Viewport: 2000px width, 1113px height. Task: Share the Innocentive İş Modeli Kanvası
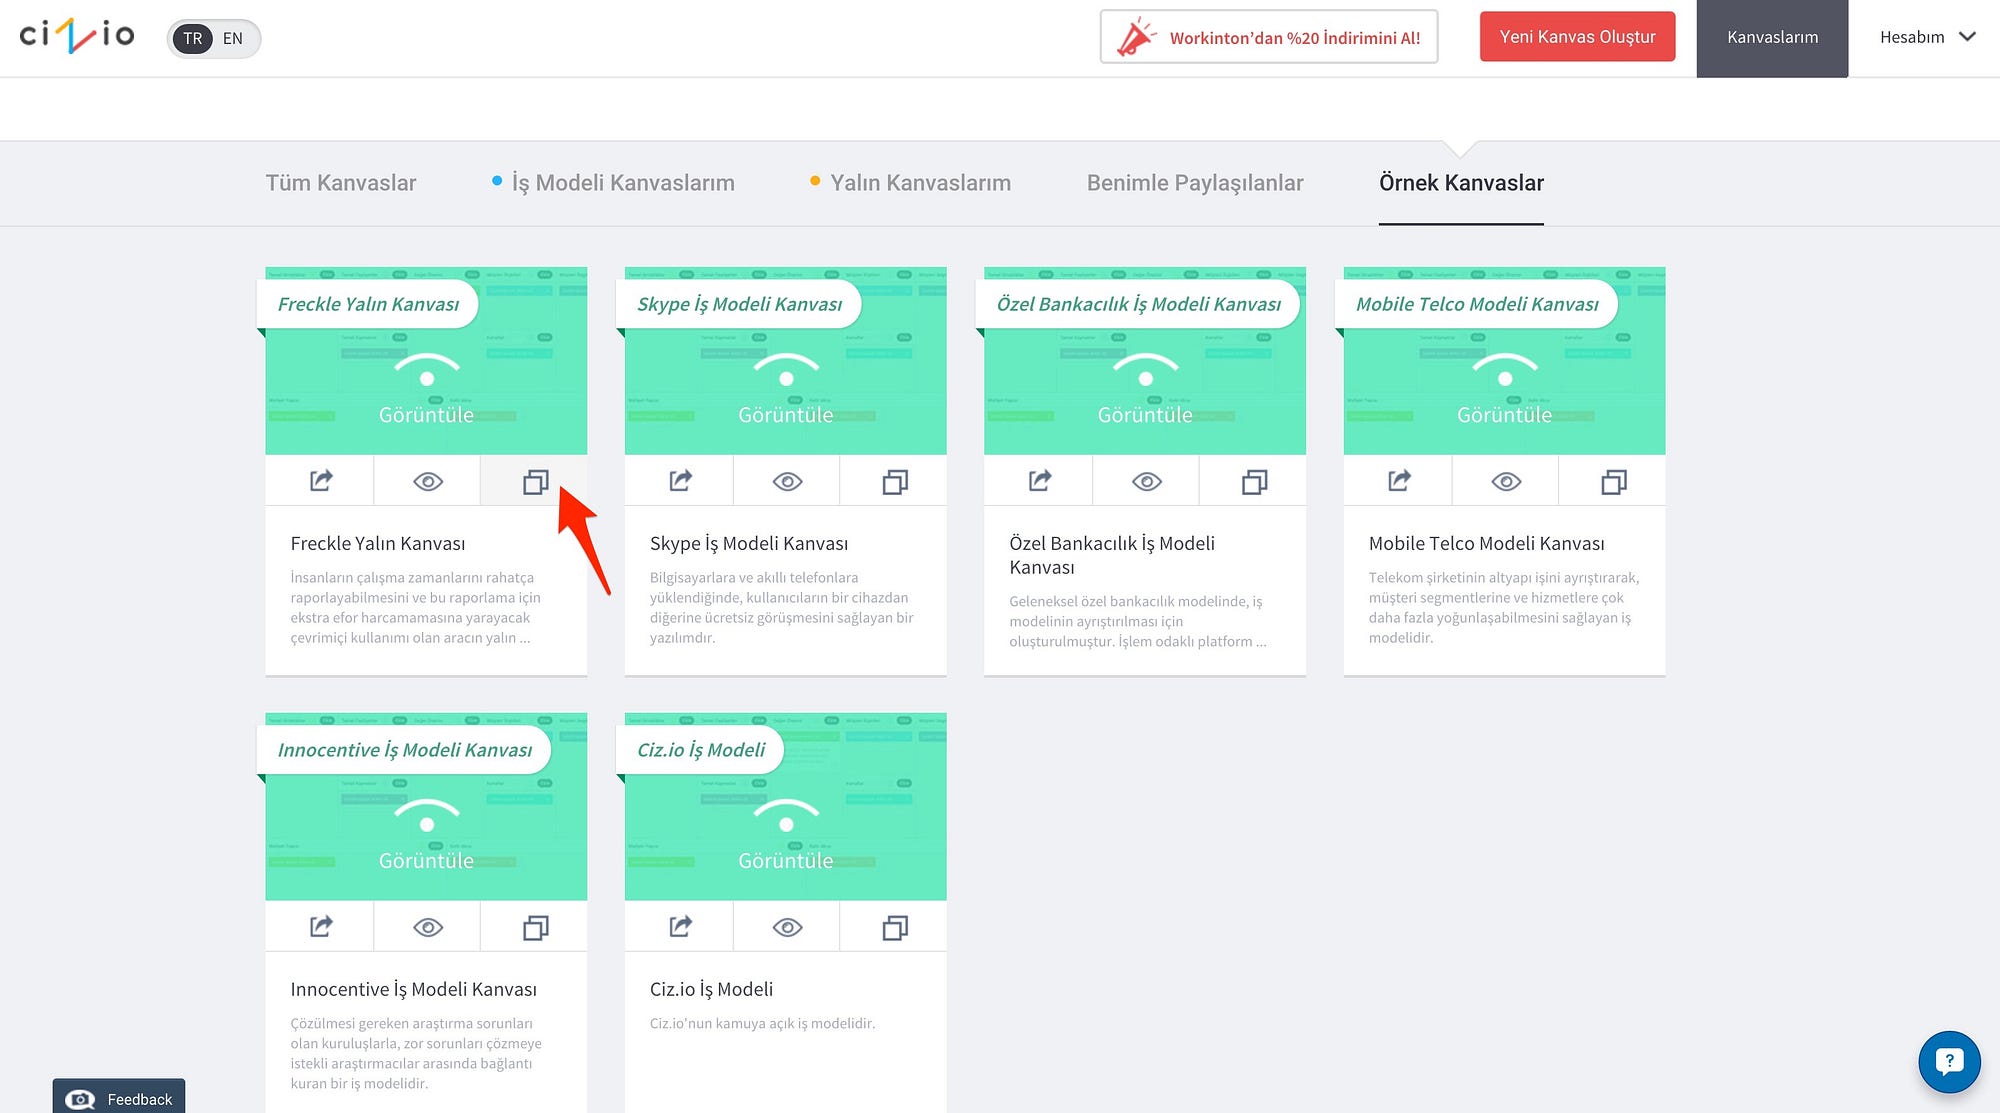pos(320,927)
